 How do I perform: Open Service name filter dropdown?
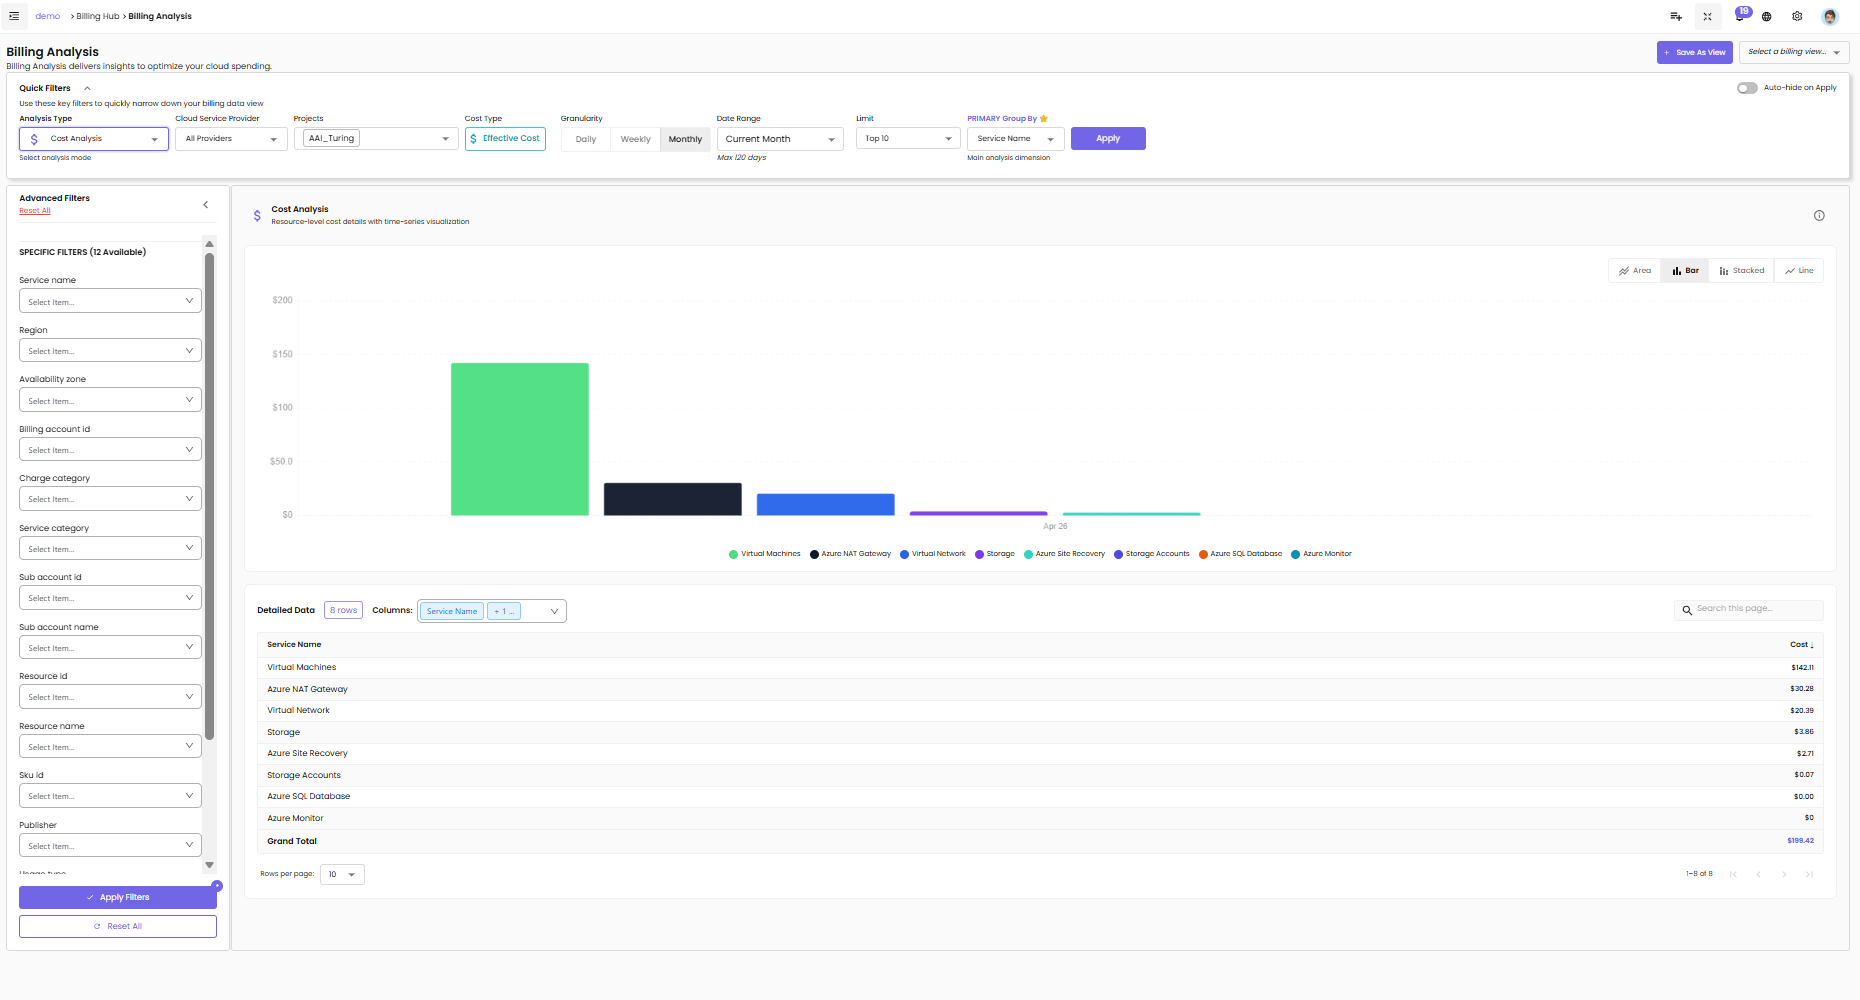[x=110, y=301]
